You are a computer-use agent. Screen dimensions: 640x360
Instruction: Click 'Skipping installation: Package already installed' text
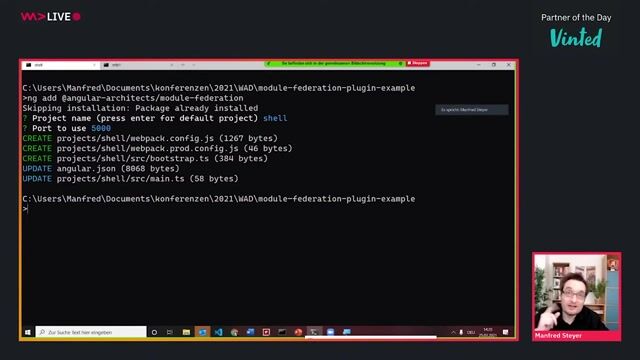(140, 108)
